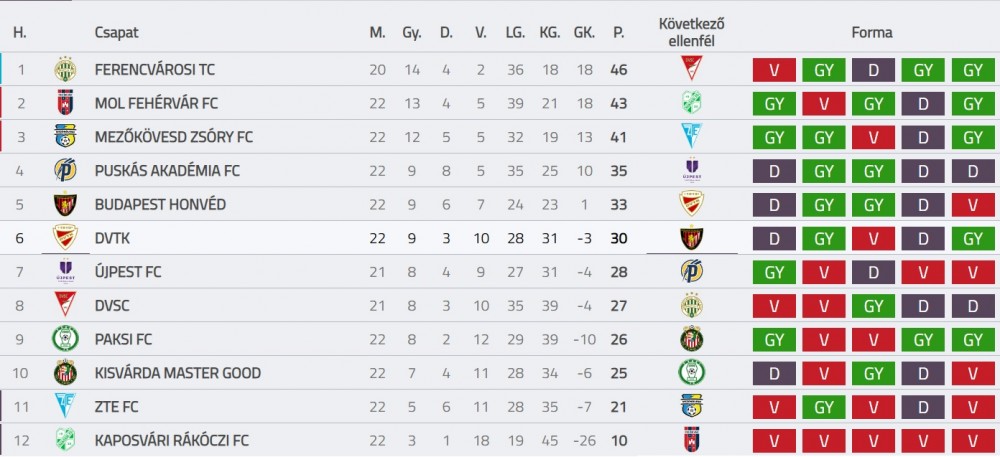Click Ferencváros's next opponent DVSC crest
Screen dimensions: 1000x457
click(x=691, y=68)
